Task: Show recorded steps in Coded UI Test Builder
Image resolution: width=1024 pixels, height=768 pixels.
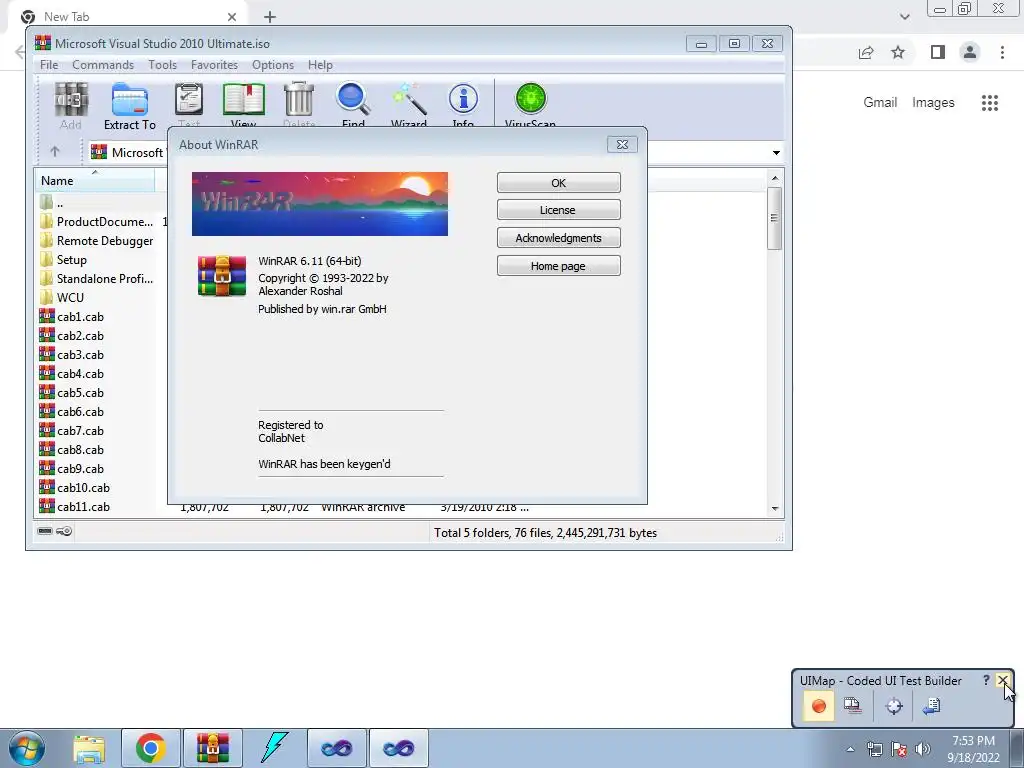Action: click(852, 706)
